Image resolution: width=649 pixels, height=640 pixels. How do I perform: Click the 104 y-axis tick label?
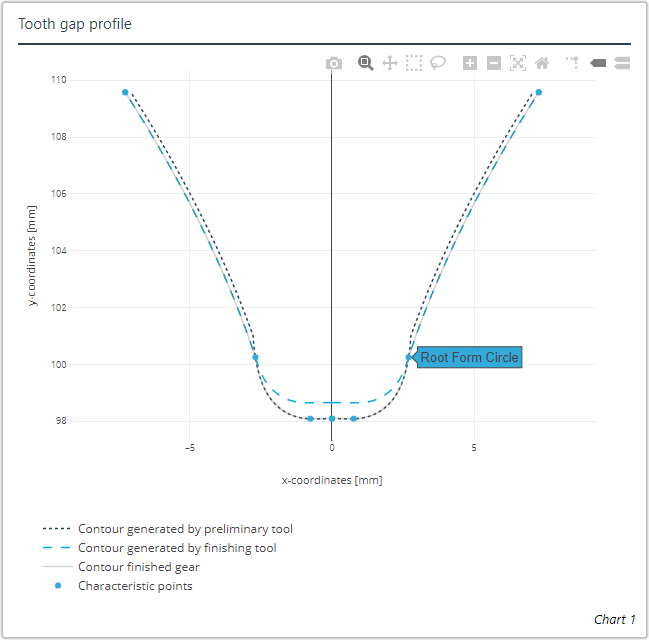click(58, 250)
